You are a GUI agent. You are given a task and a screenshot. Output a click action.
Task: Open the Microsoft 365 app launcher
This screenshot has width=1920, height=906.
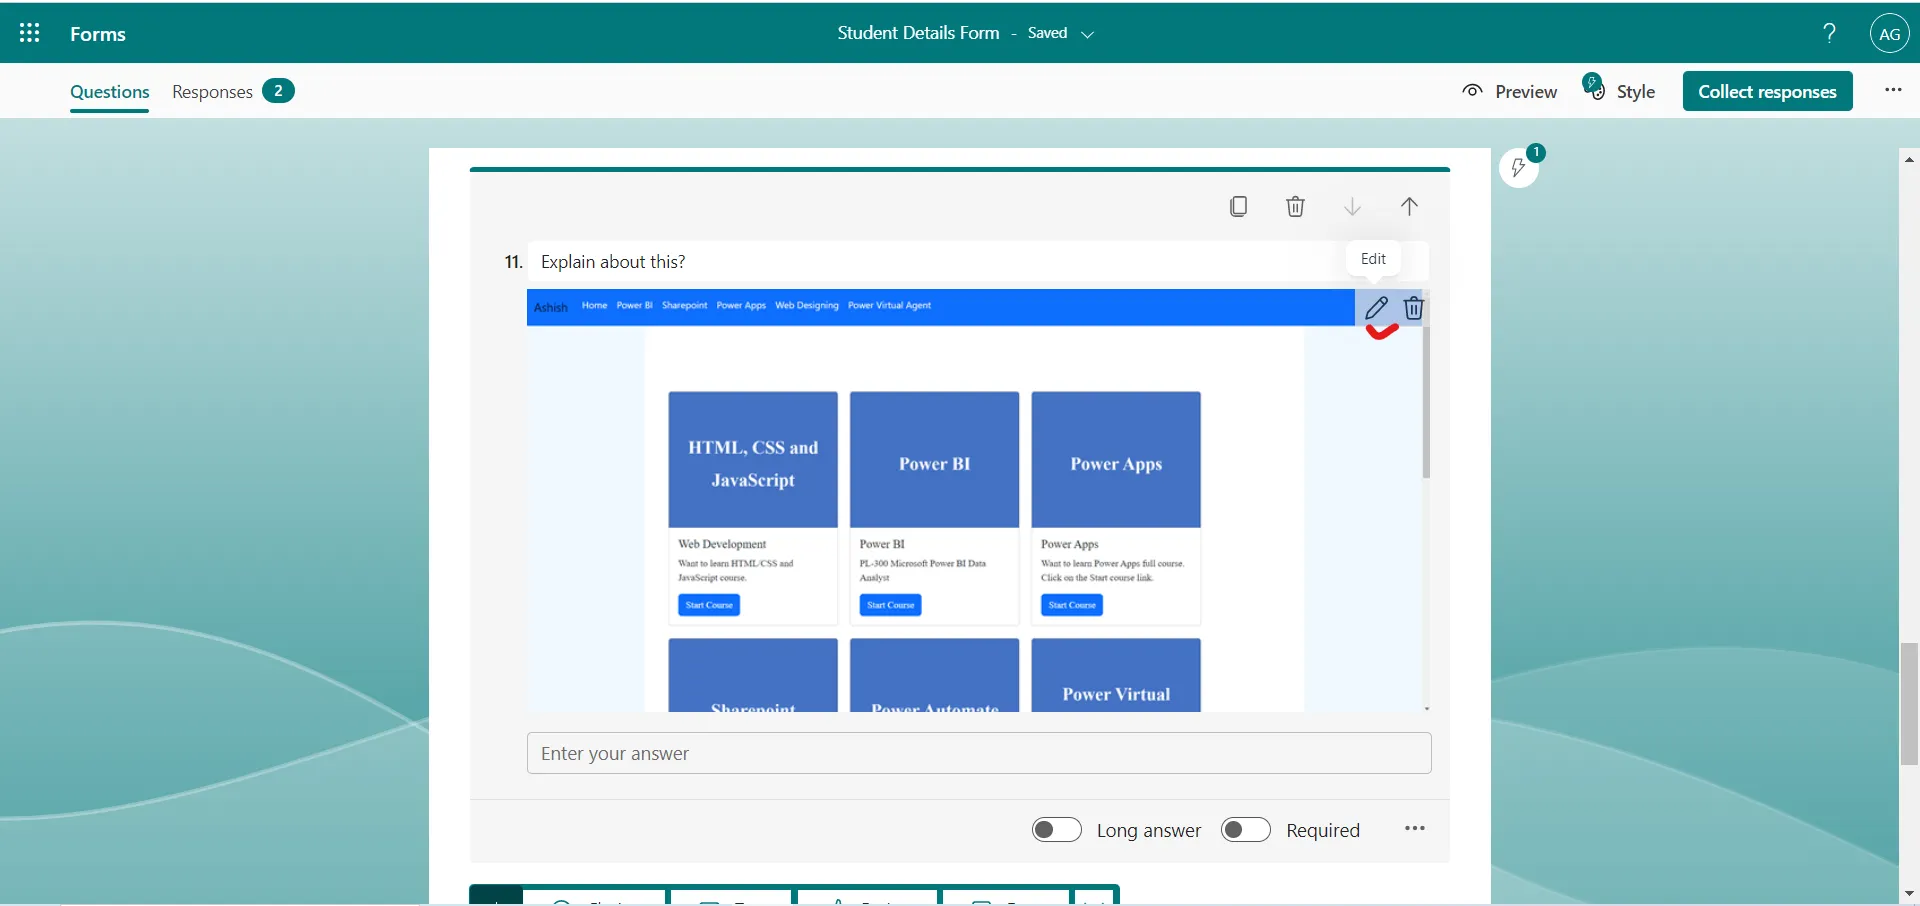(29, 33)
